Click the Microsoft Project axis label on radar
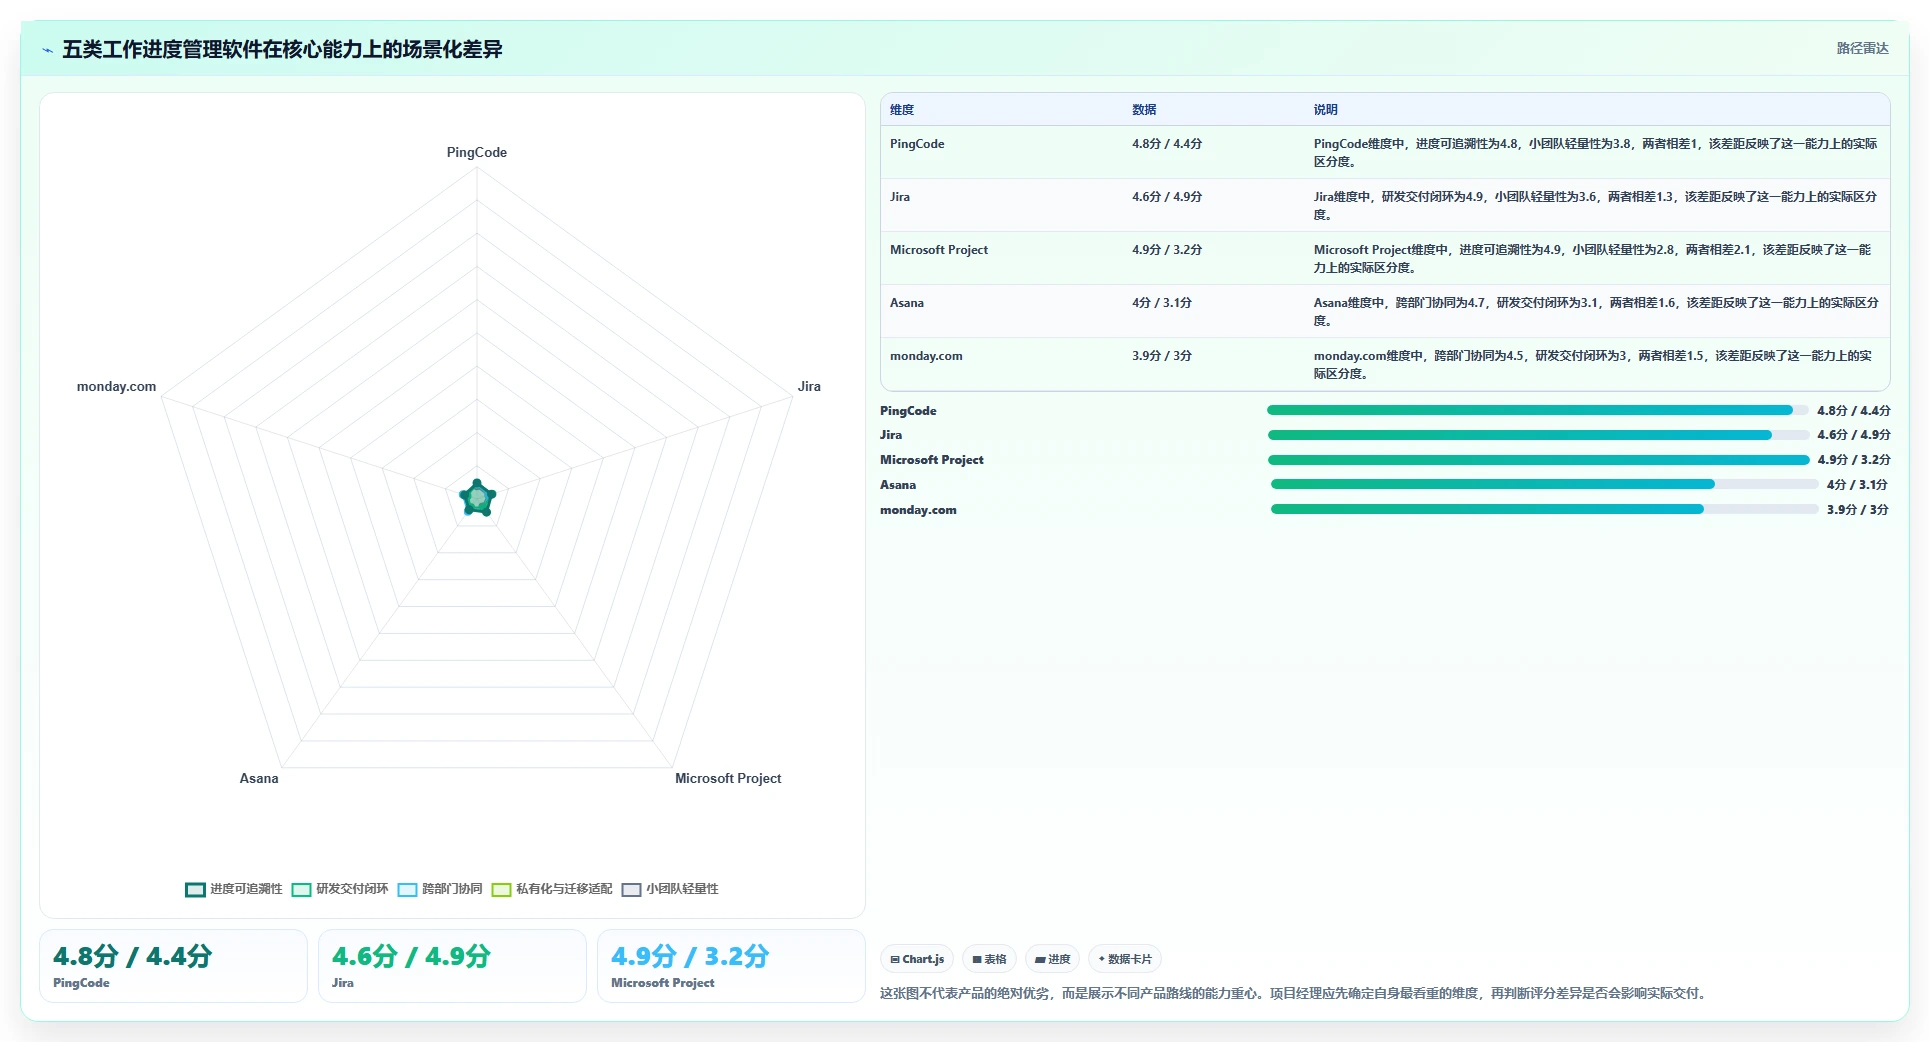Image resolution: width=1930 pixels, height=1042 pixels. (x=728, y=778)
